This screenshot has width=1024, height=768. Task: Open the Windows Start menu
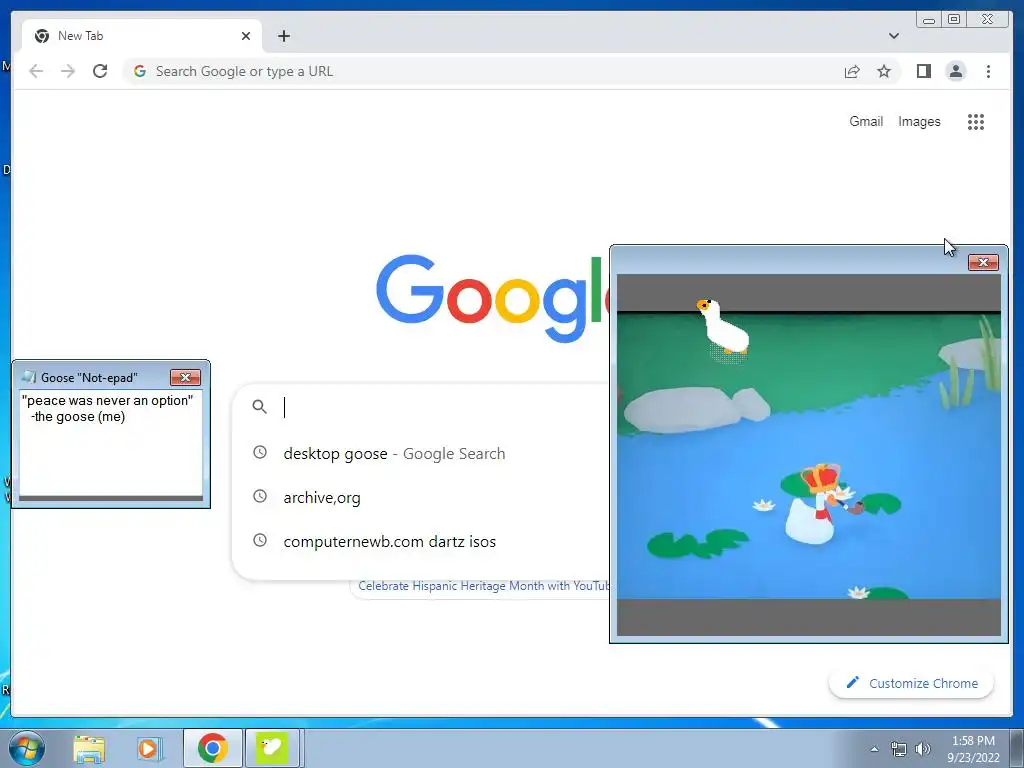(27, 748)
